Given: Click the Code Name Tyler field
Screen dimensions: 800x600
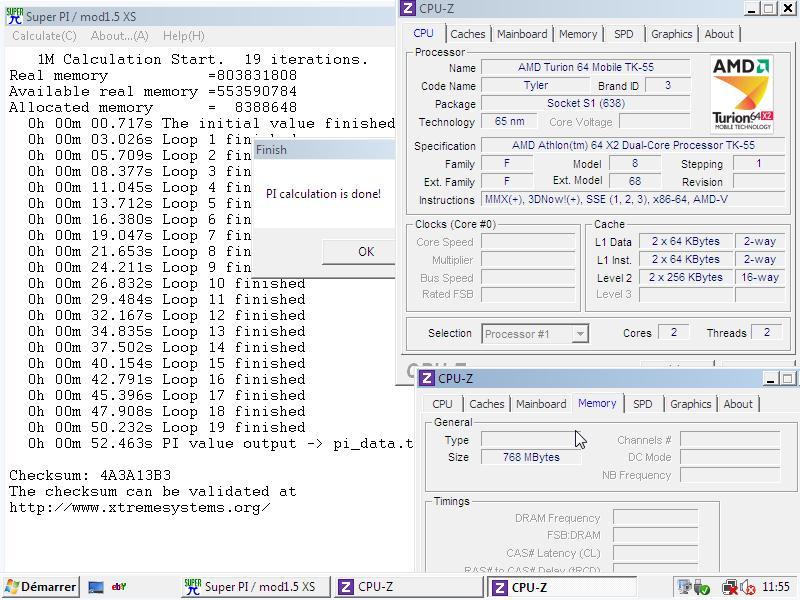Looking at the screenshot, I should click(535, 85).
